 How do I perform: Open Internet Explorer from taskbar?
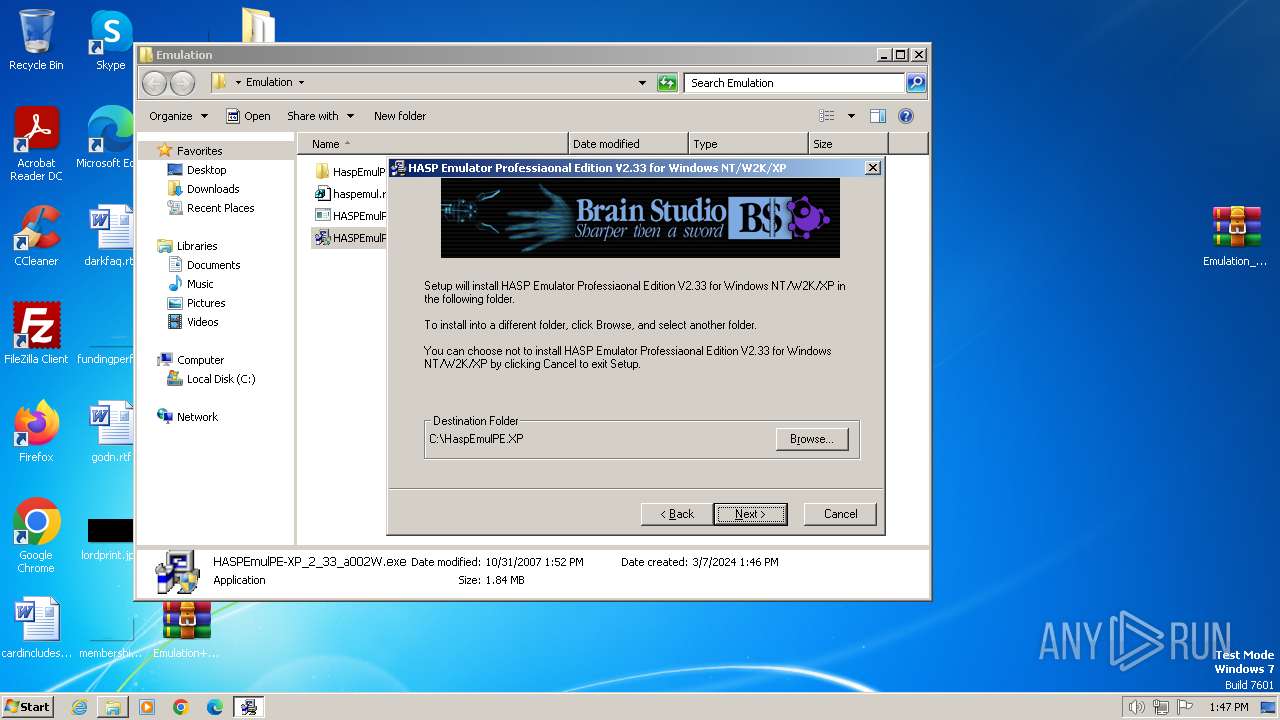click(x=79, y=707)
